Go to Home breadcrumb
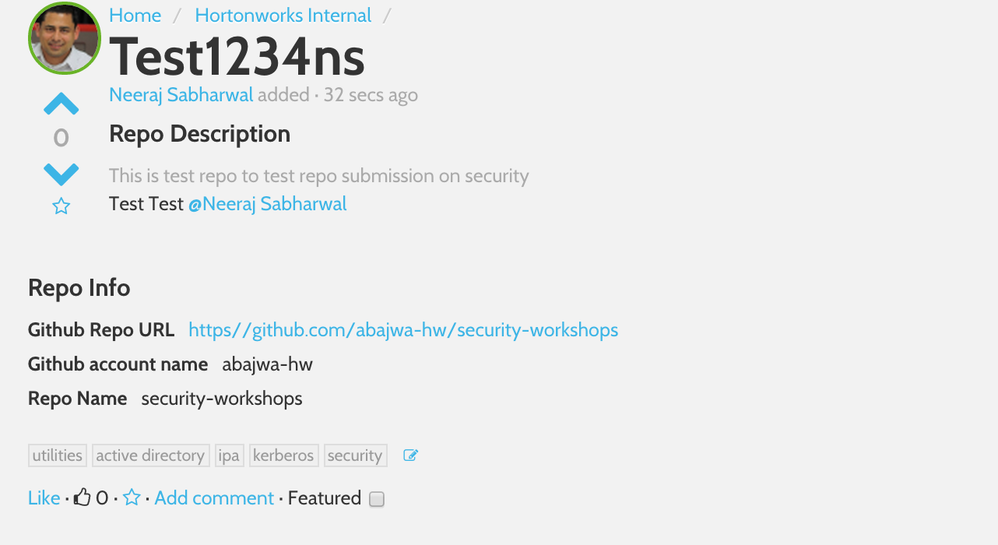This screenshot has width=998, height=545. click(135, 15)
